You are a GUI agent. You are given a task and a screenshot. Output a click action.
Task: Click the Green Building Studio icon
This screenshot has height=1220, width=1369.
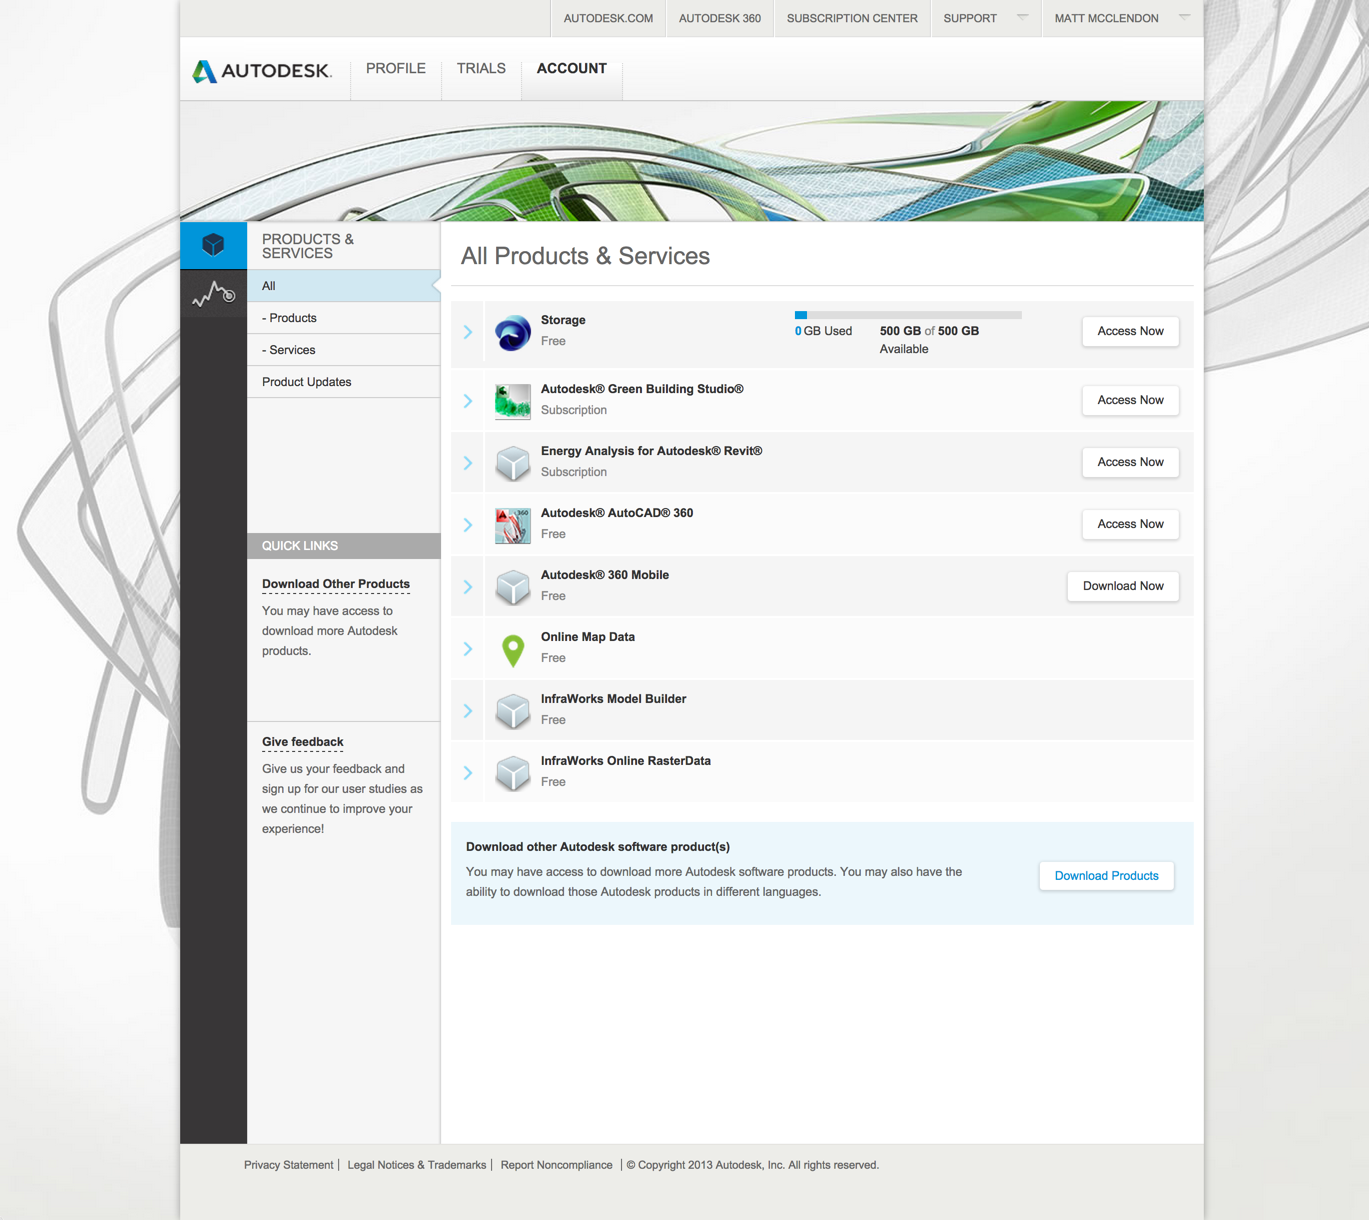point(513,401)
